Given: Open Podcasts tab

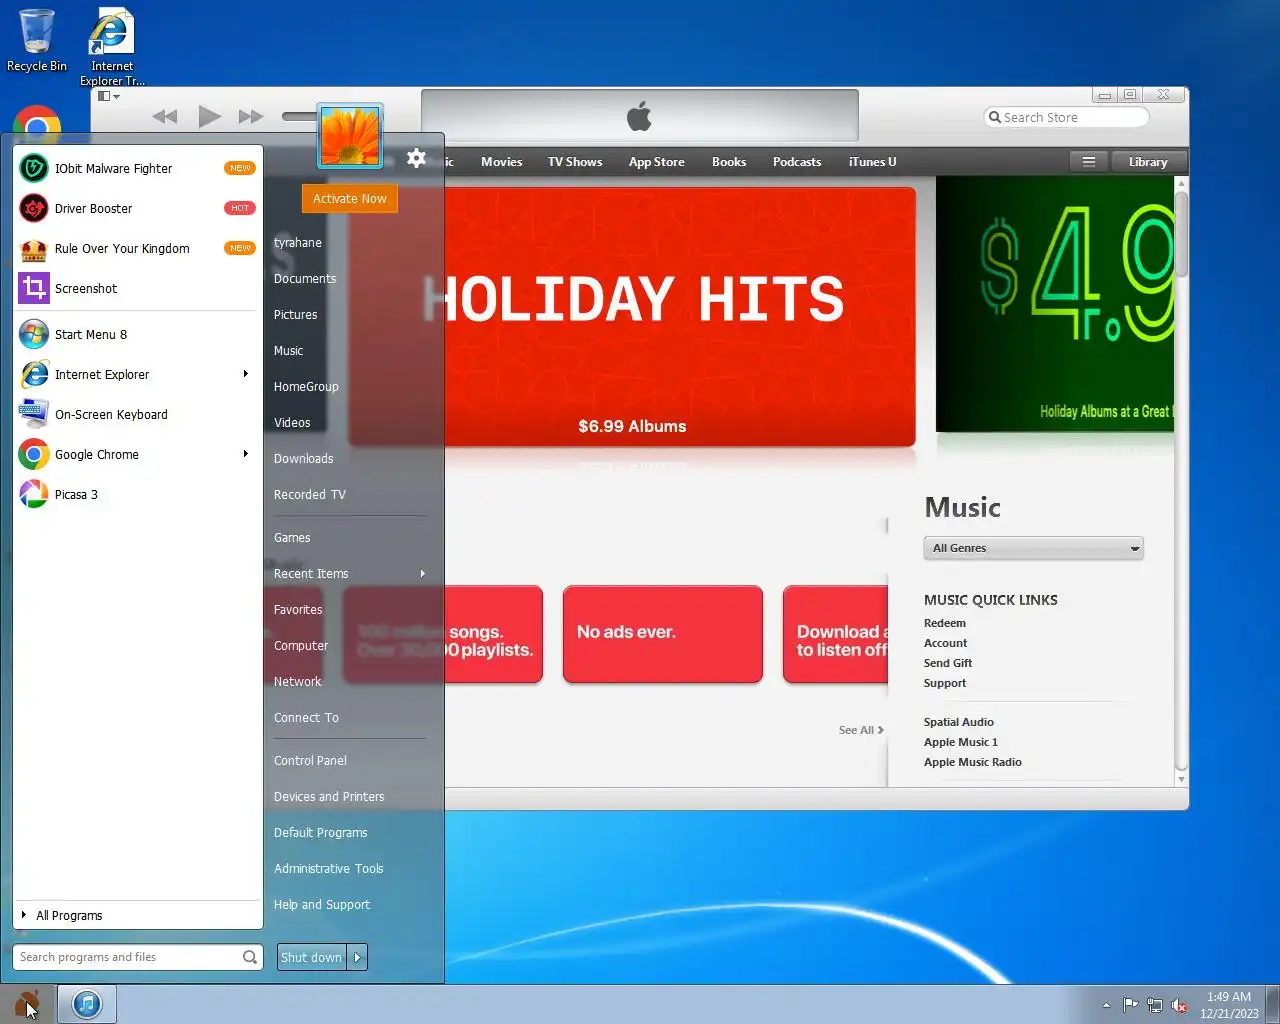Looking at the screenshot, I should (797, 162).
